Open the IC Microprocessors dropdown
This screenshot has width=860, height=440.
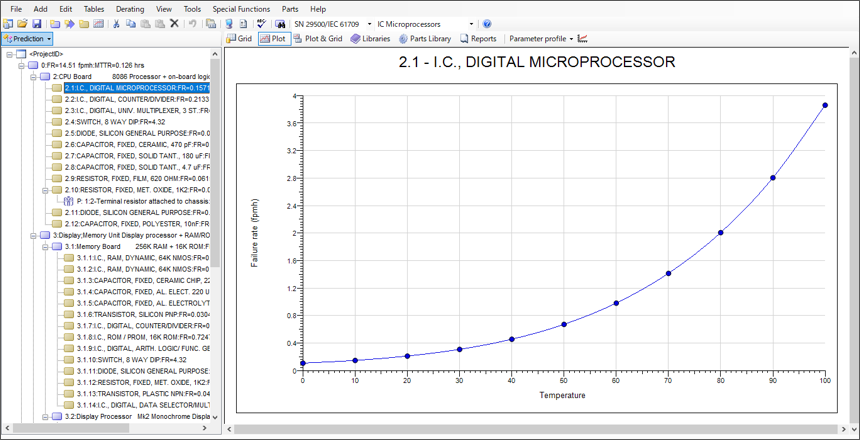[x=472, y=24]
